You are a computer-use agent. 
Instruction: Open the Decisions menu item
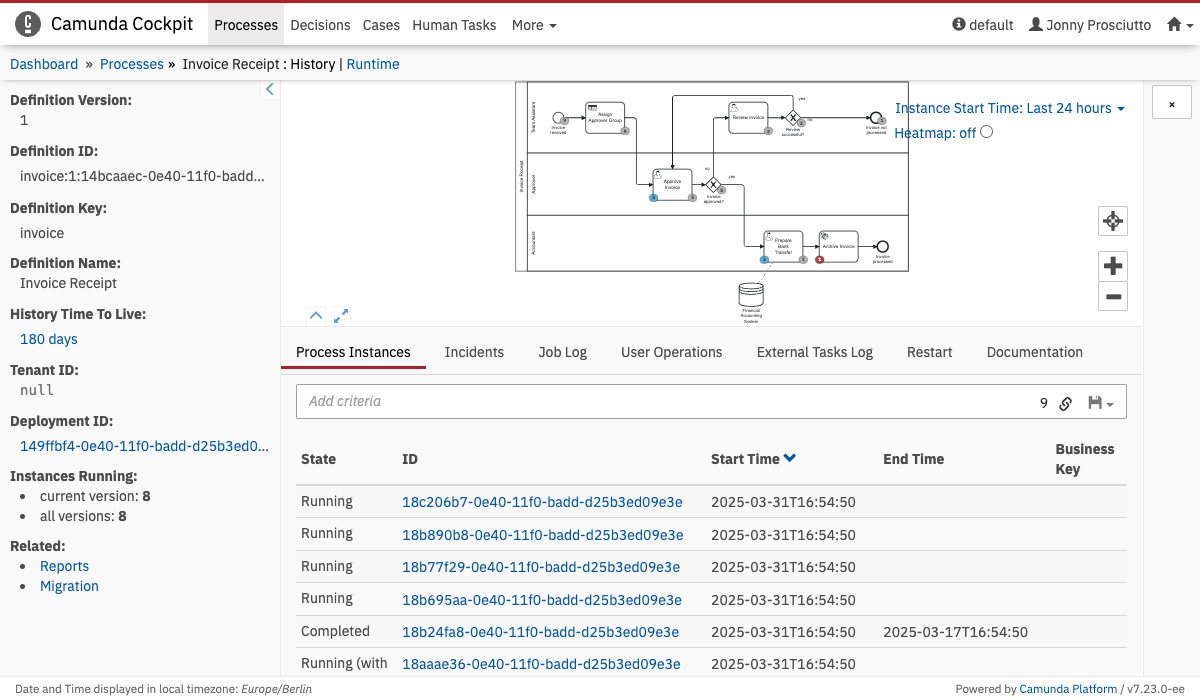tap(320, 25)
